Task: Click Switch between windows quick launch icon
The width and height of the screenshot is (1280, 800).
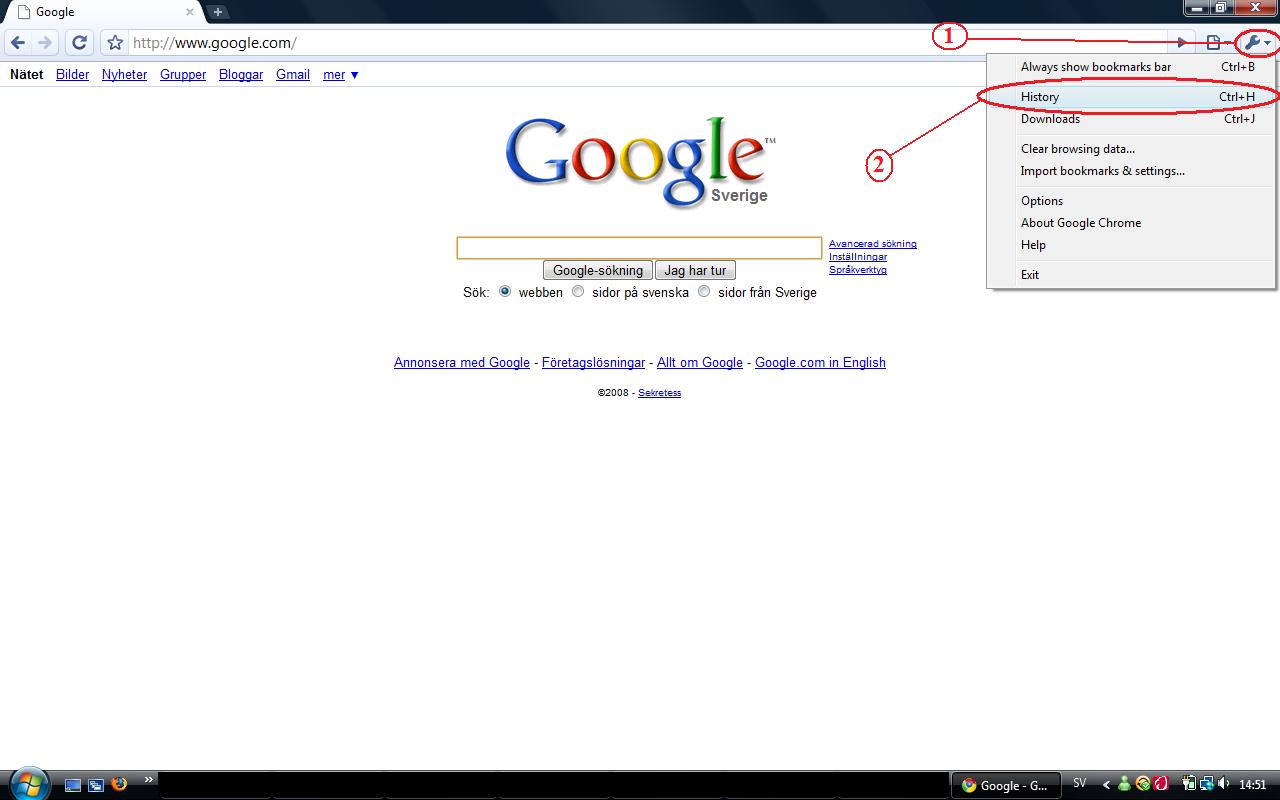Action: [x=96, y=785]
